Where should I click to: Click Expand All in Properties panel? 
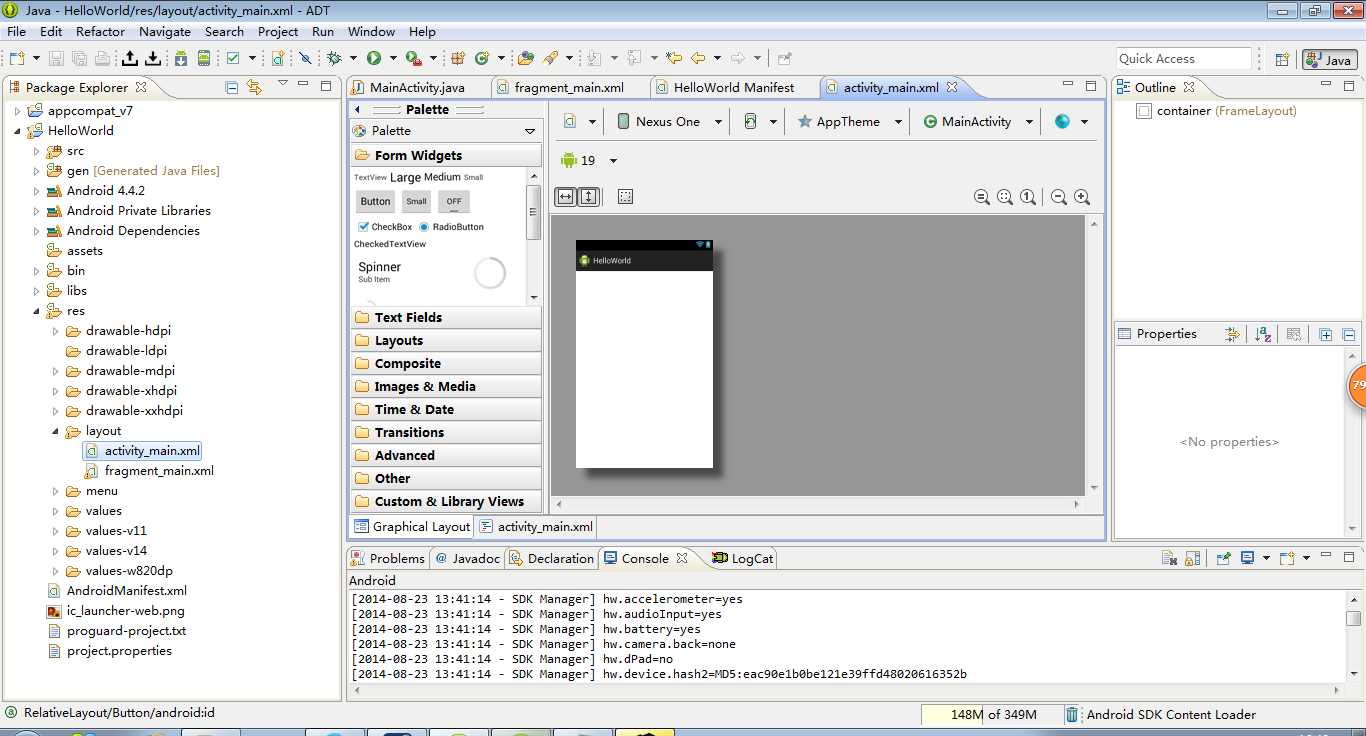1326,334
